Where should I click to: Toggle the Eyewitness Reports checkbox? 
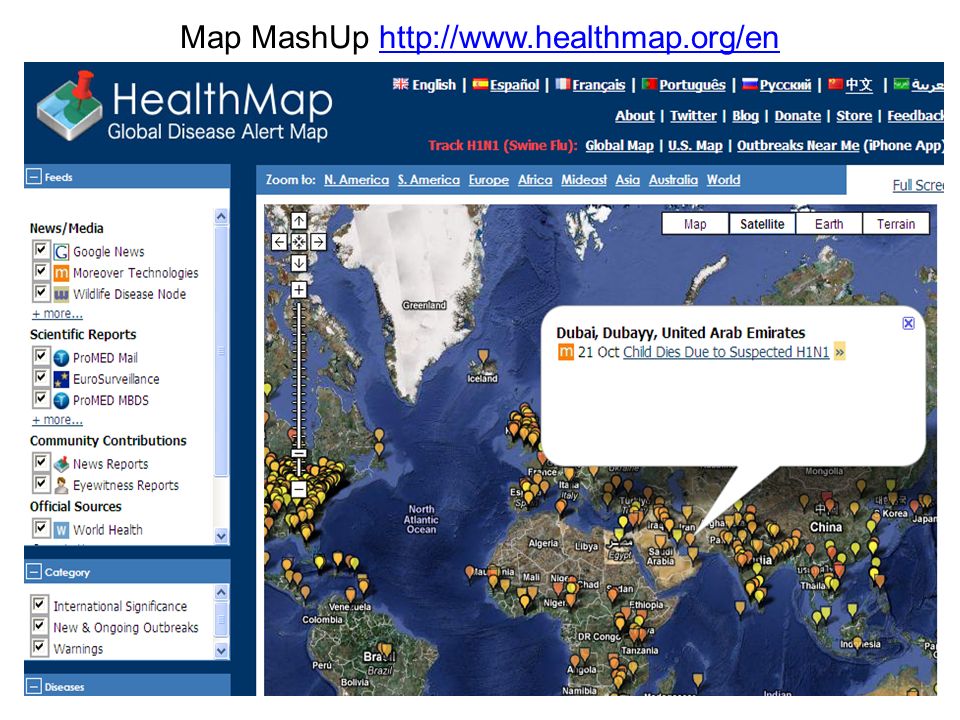coord(40,484)
